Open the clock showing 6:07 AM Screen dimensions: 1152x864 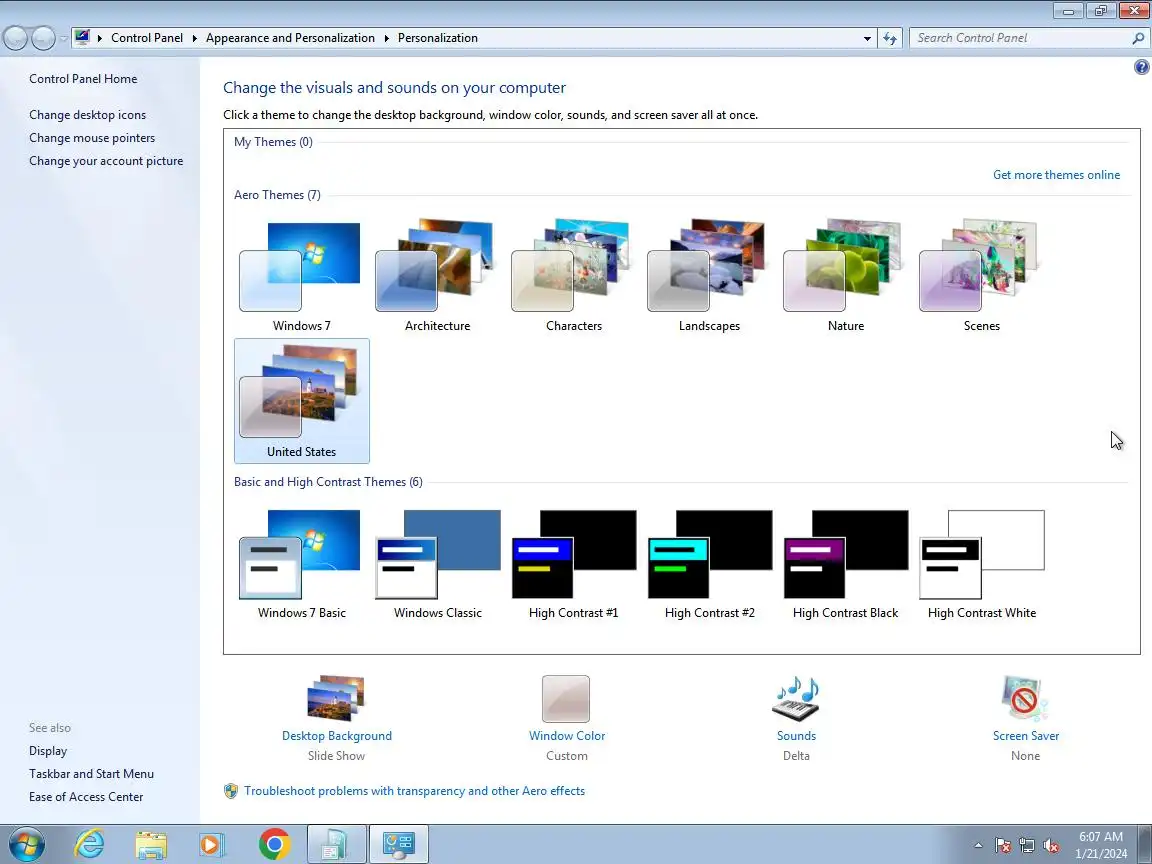[x=1101, y=845]
